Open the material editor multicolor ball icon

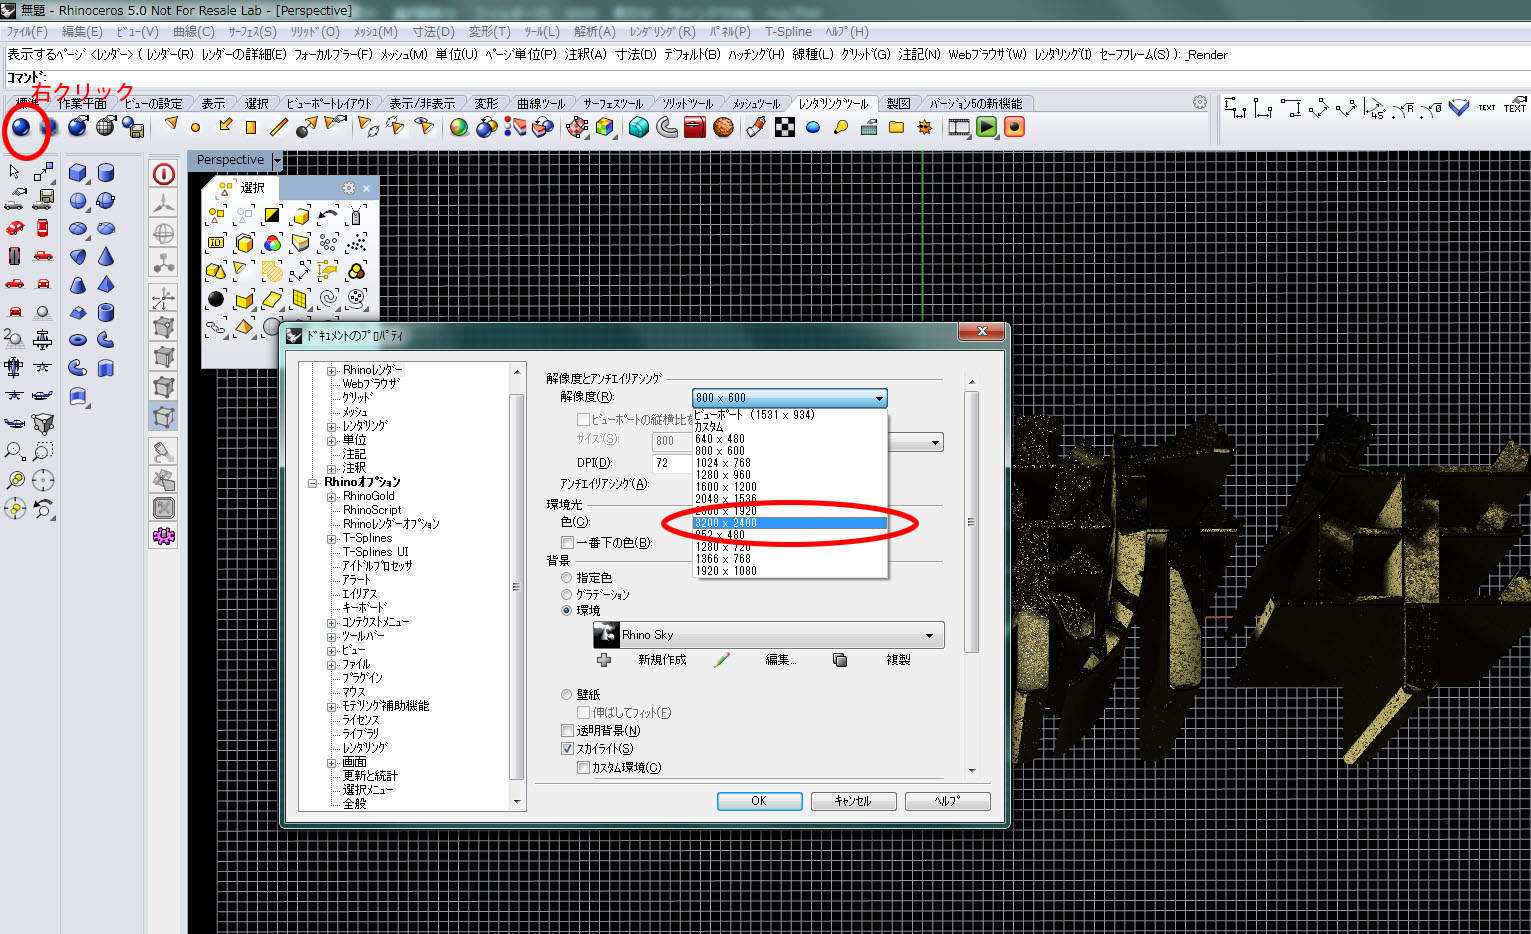click(459, 127)
